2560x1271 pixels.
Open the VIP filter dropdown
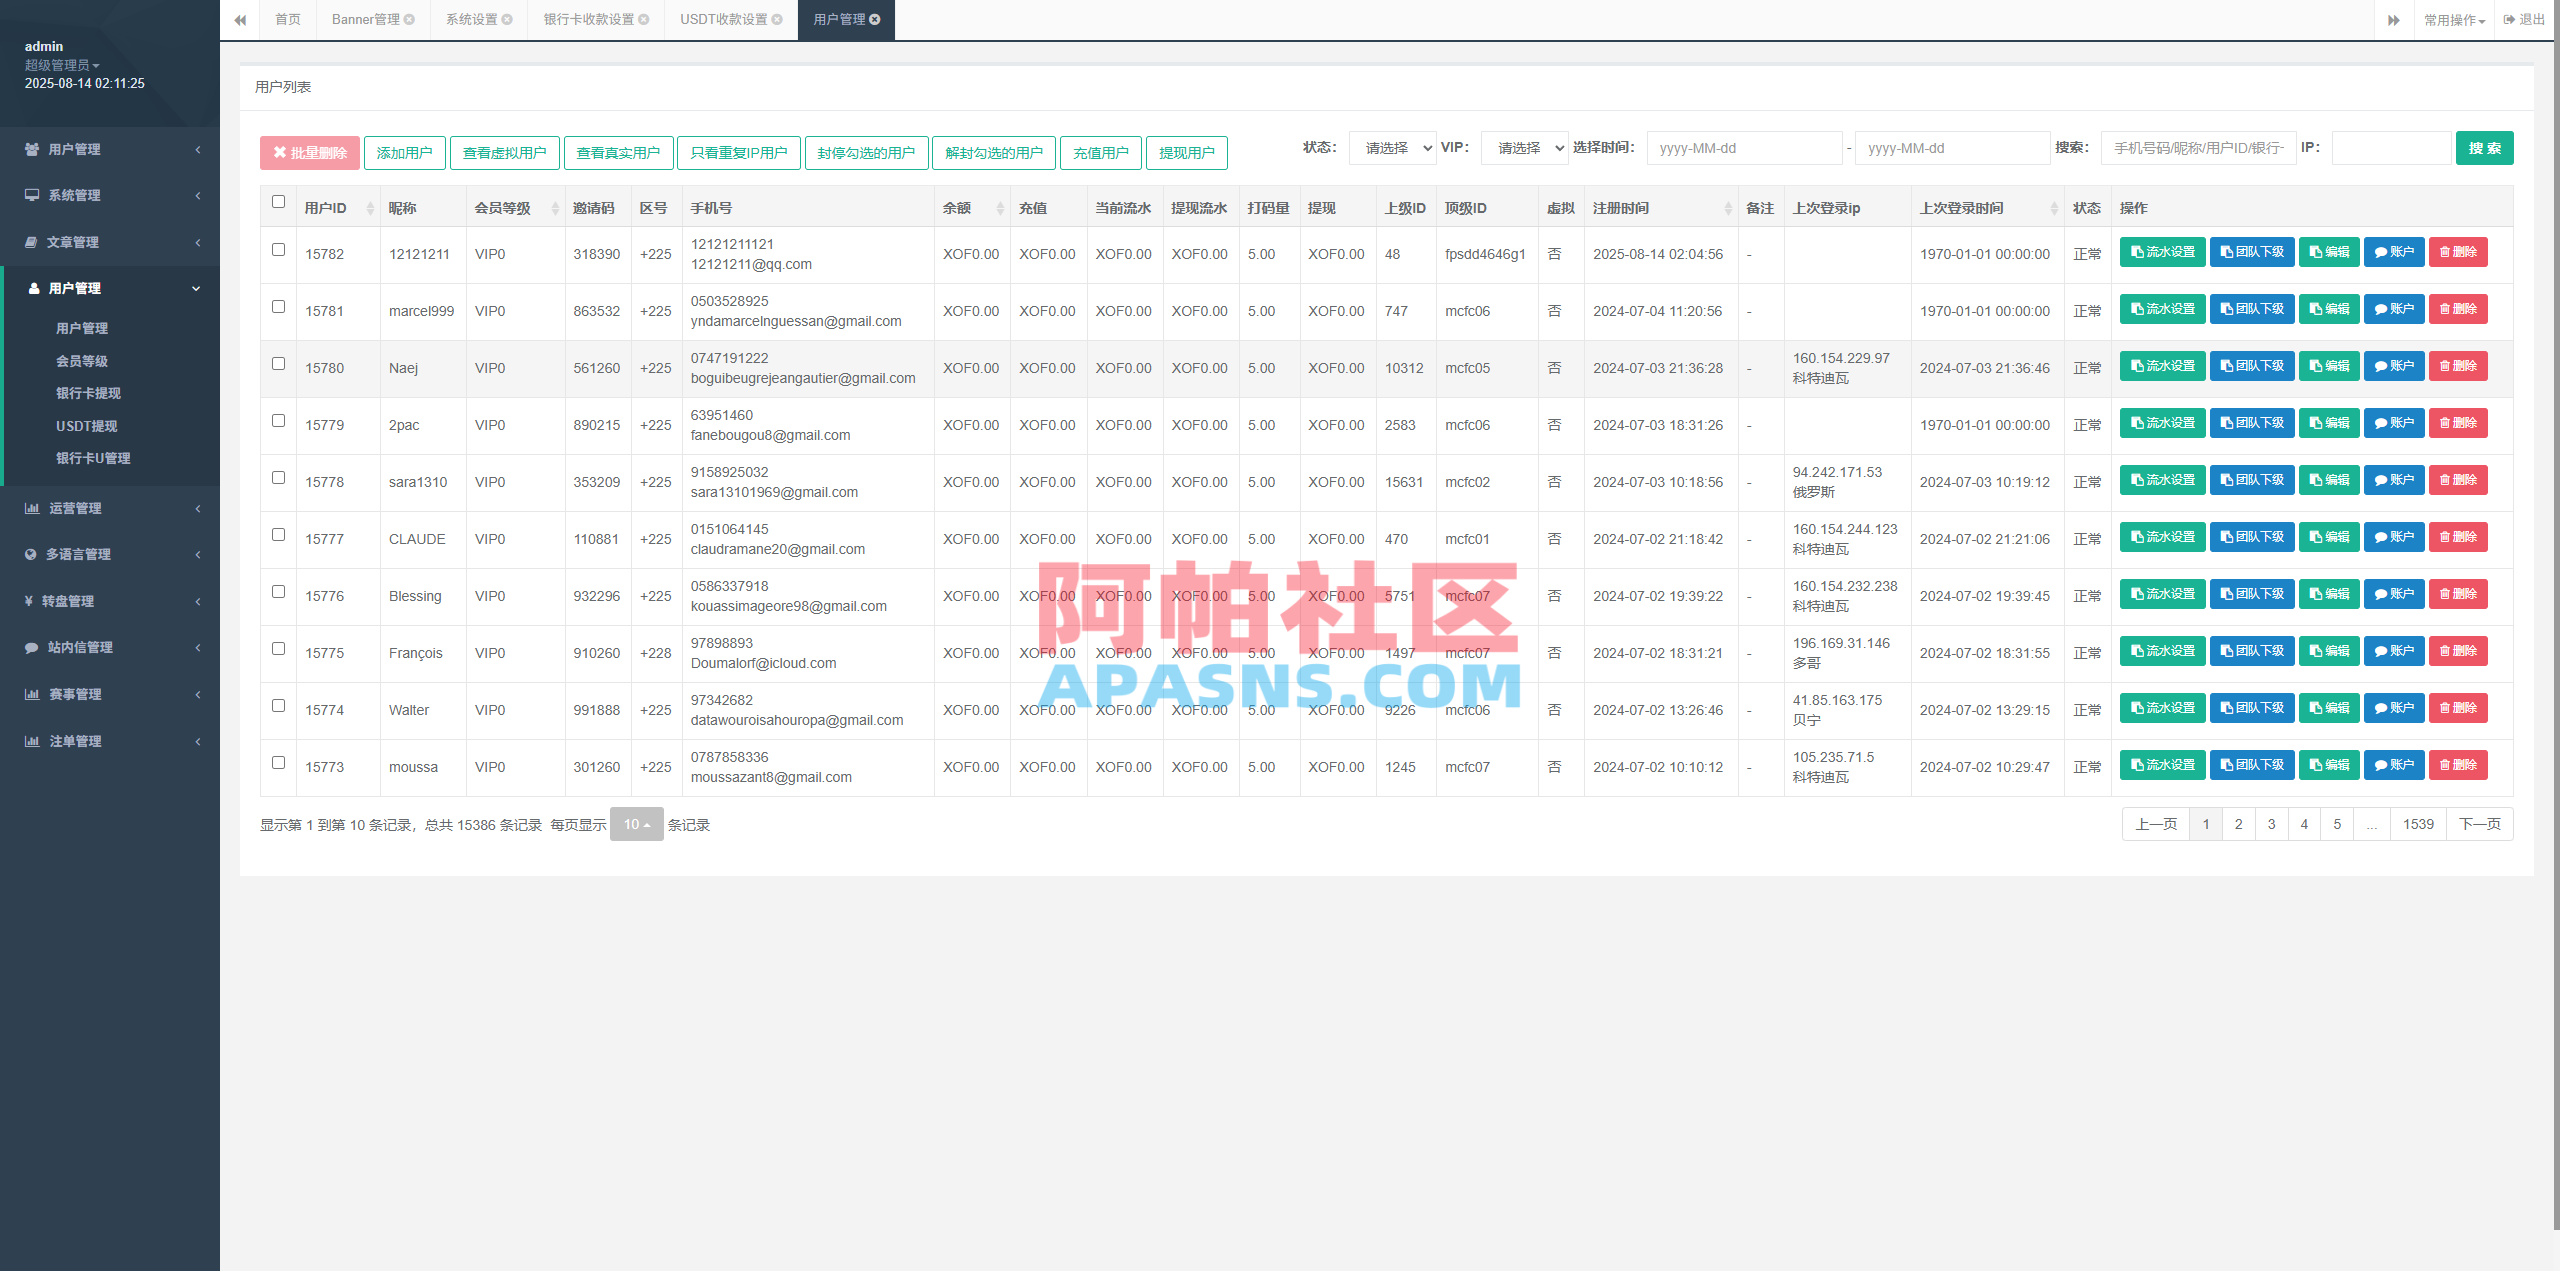1523,147
